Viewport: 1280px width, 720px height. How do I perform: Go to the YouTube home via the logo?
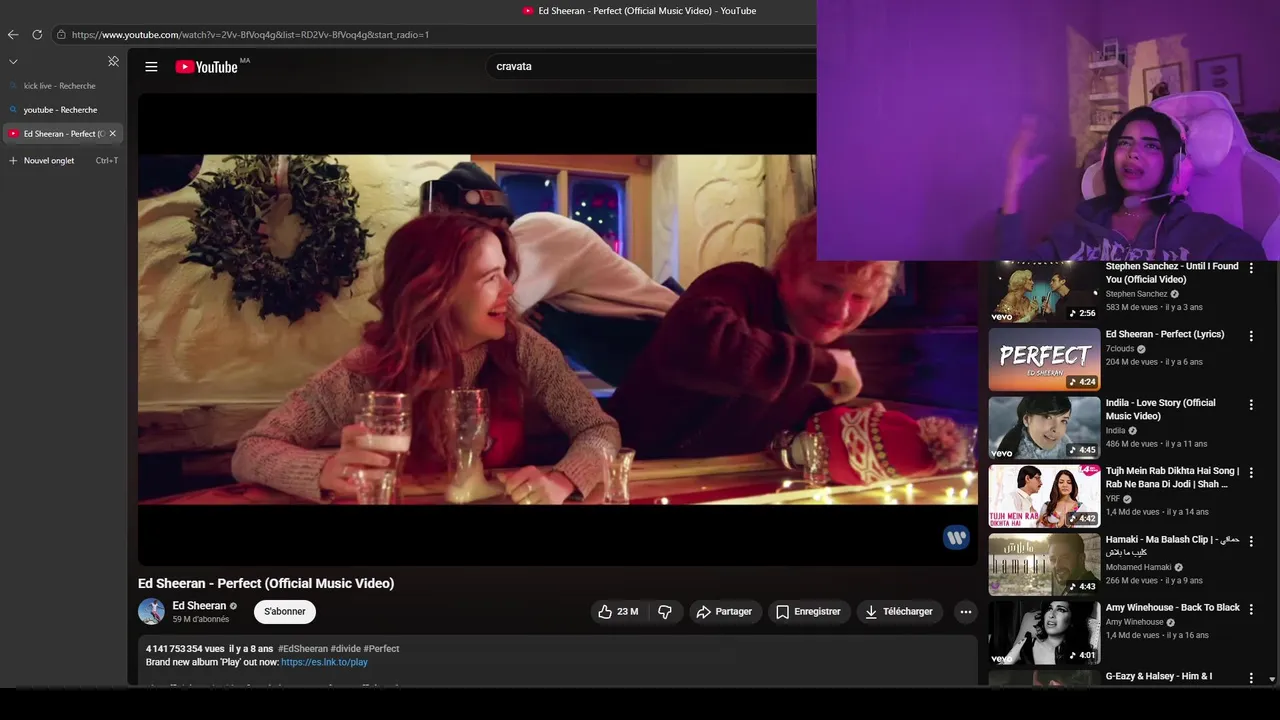(207, 67)
